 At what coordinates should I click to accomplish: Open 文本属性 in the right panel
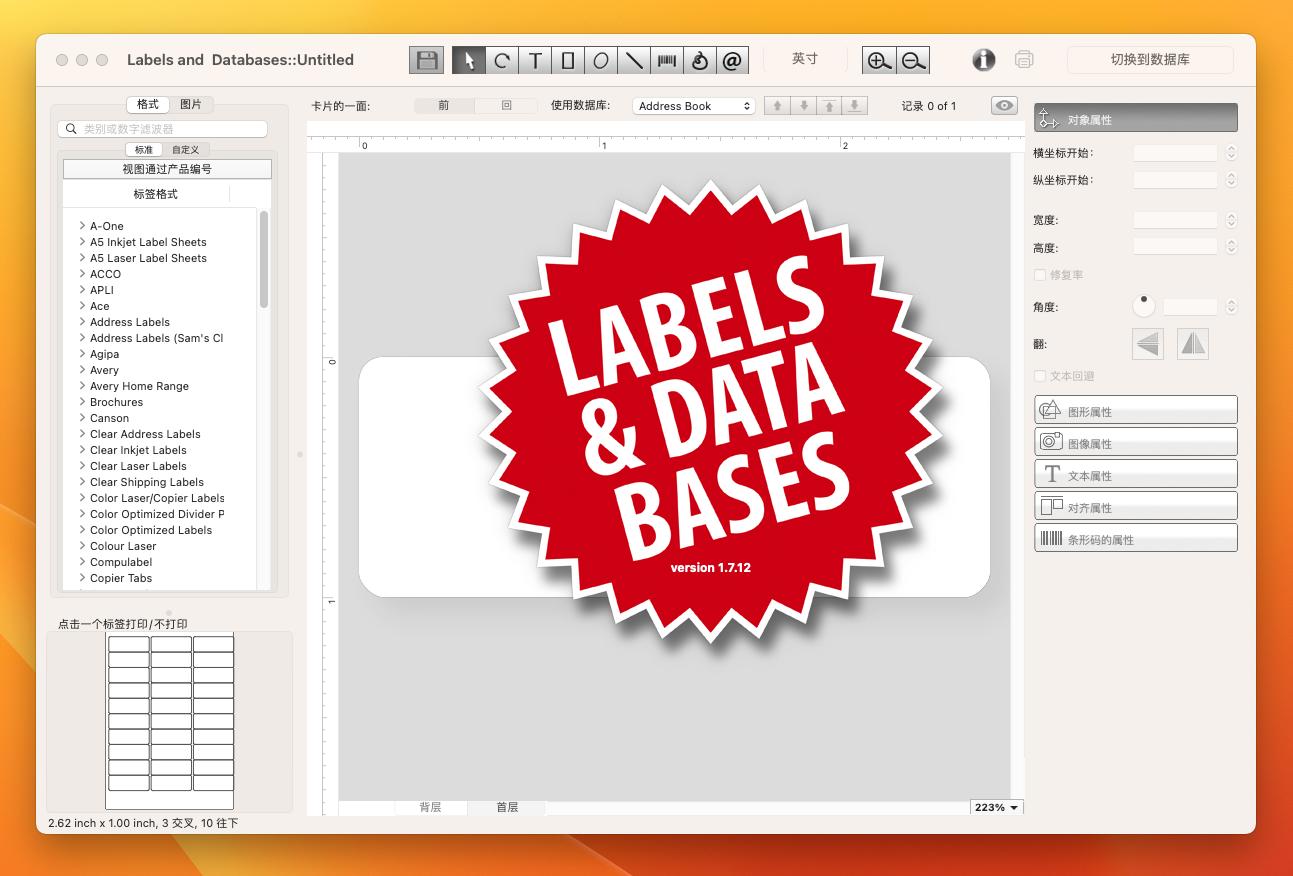1135,473
